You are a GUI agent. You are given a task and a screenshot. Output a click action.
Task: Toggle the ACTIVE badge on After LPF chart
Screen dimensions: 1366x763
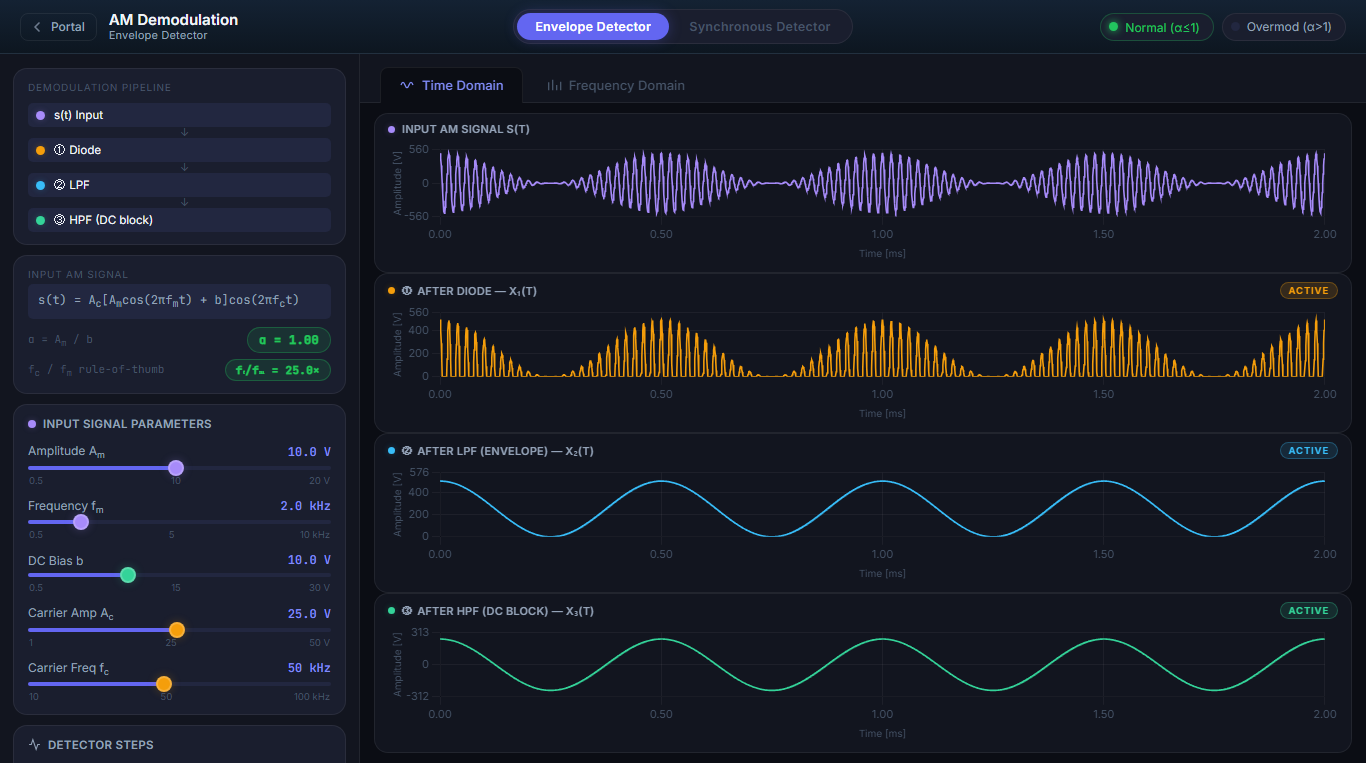1308,451
